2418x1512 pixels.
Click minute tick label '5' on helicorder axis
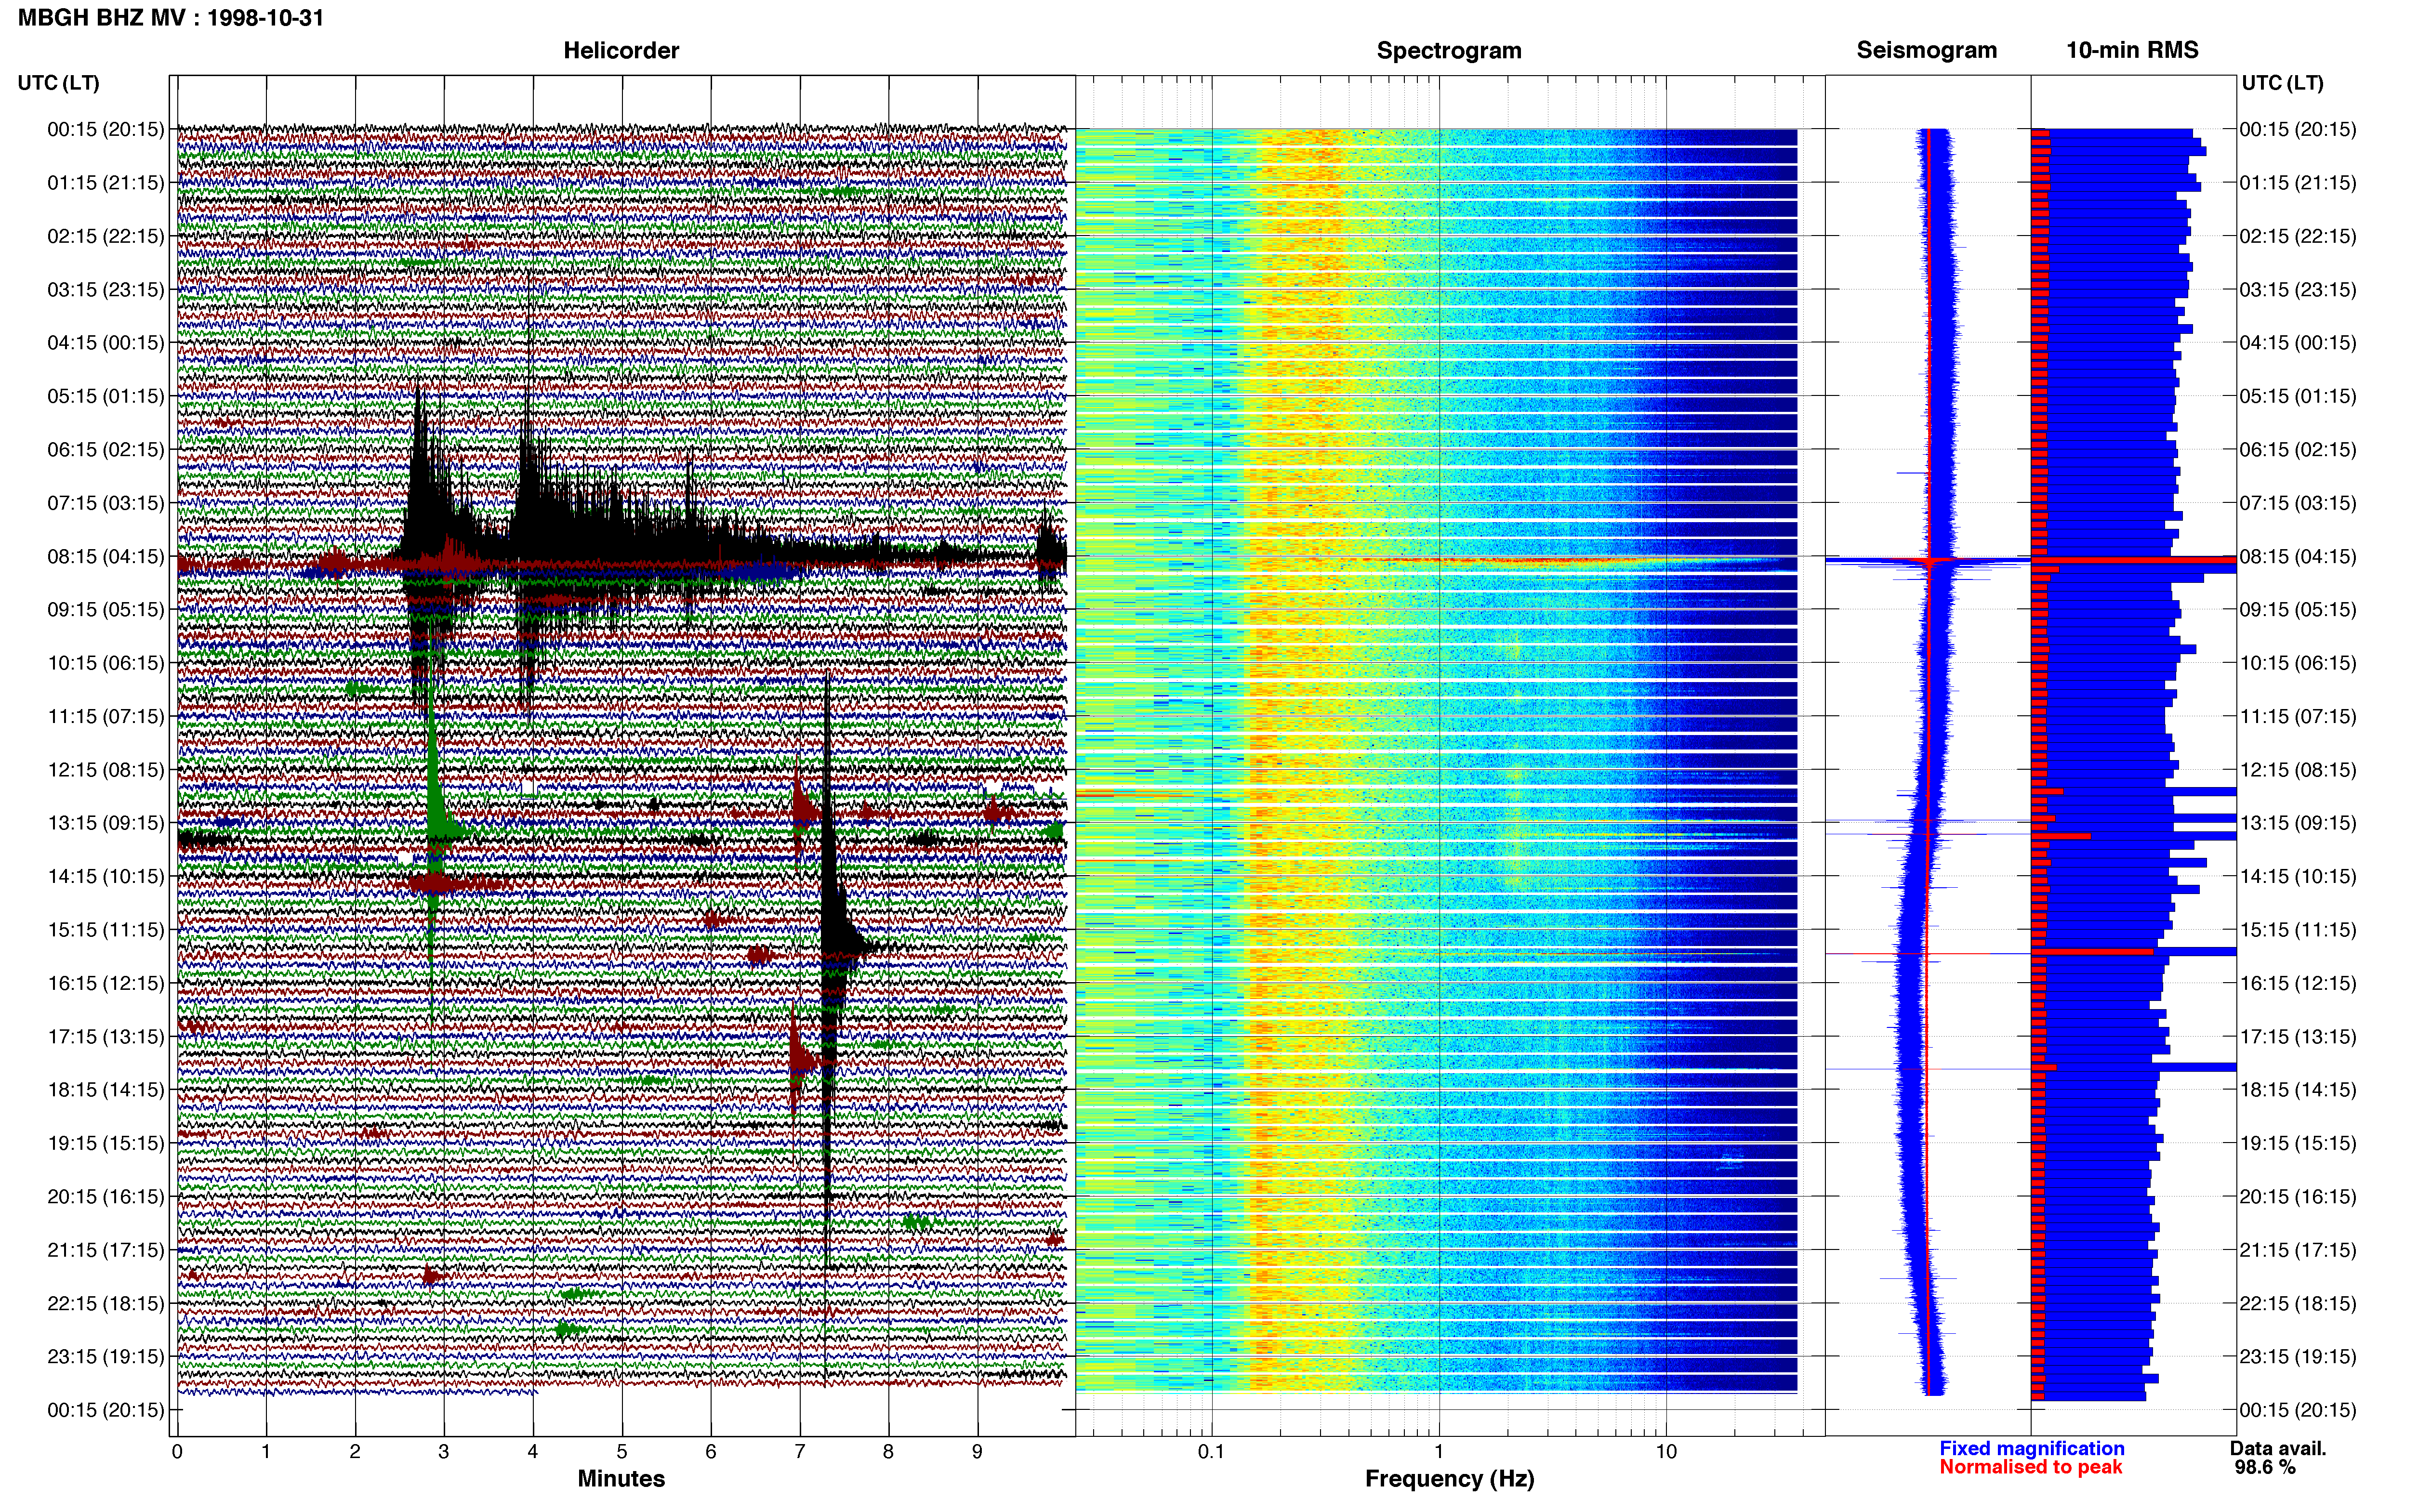click(x=622, y=1452)
